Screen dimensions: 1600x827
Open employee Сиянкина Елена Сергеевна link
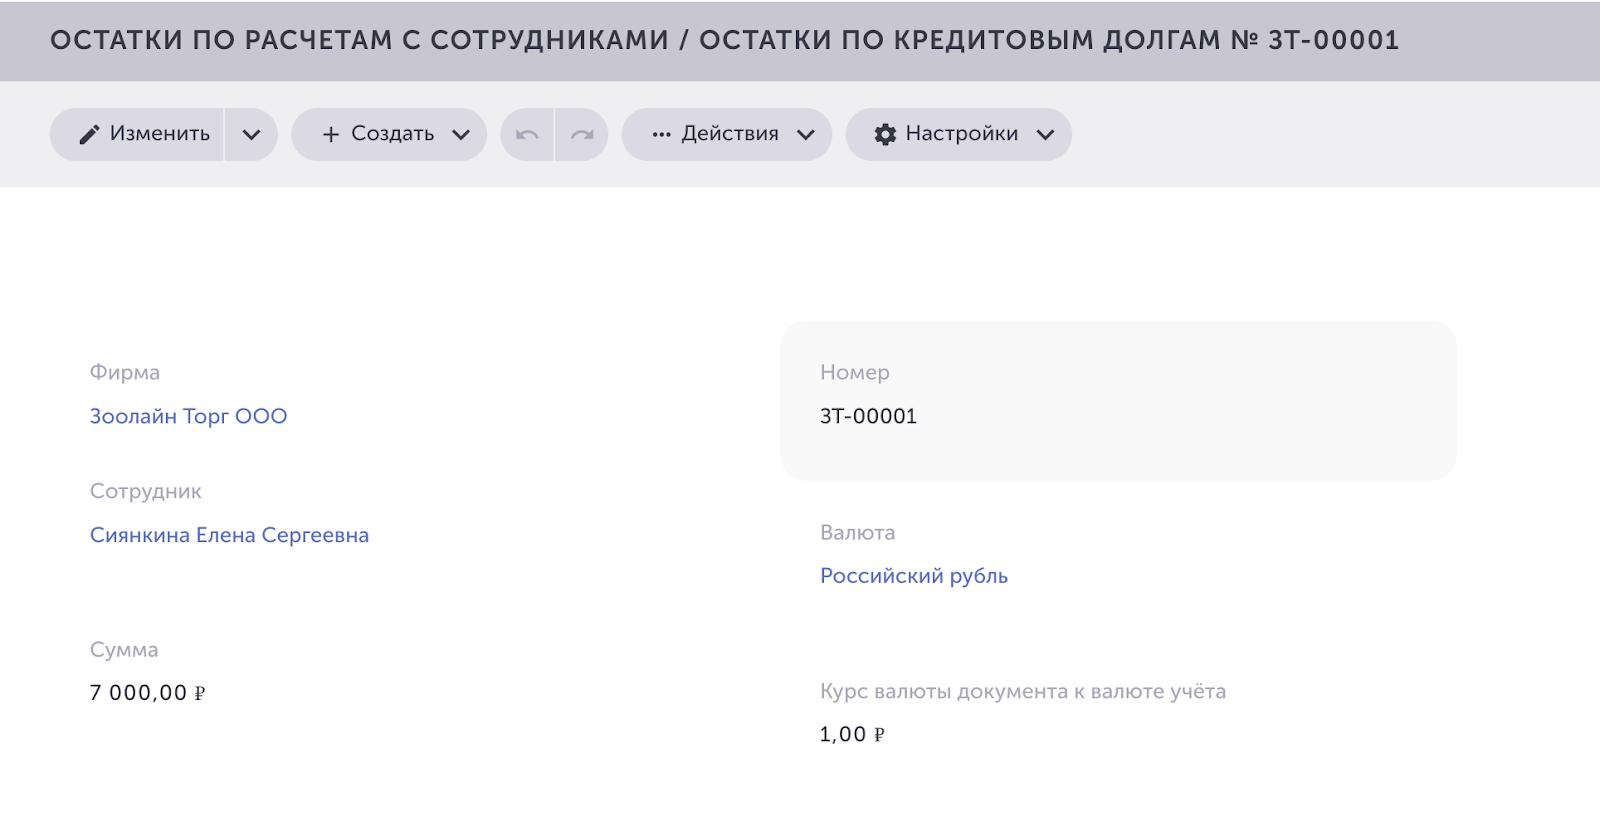(x=229, y=535)
